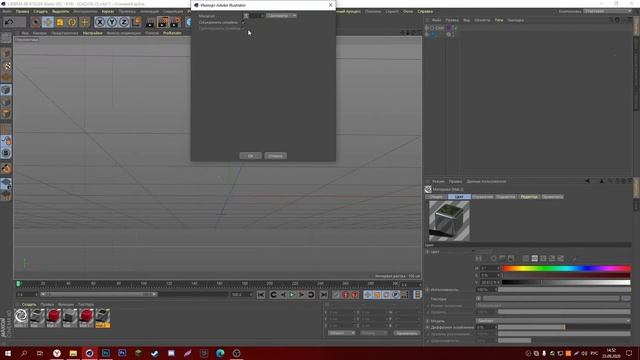Open the color wheel mode icon
Image resolution: width=640 pixels, height=360 pixels.
(x=493, y=258)
